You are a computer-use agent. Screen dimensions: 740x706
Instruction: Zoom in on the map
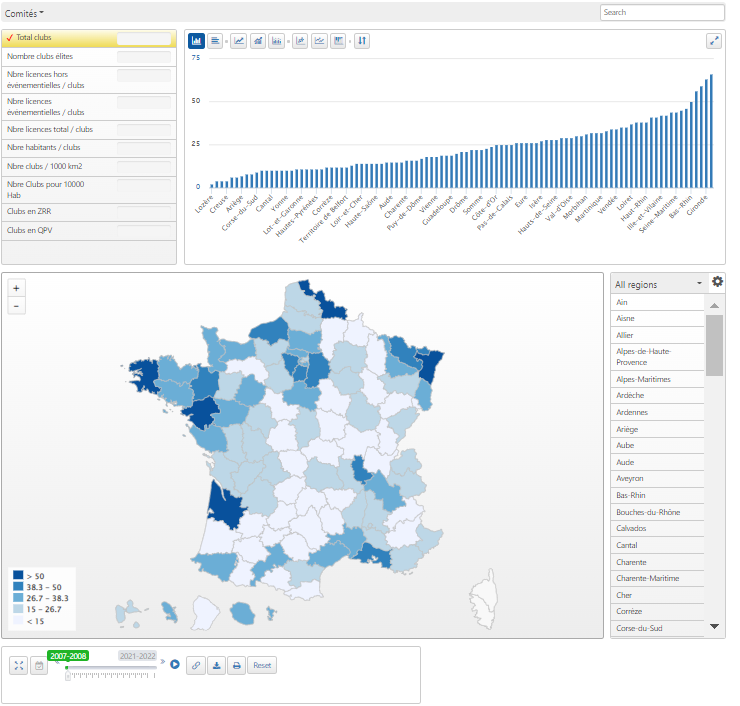(17, 288)
